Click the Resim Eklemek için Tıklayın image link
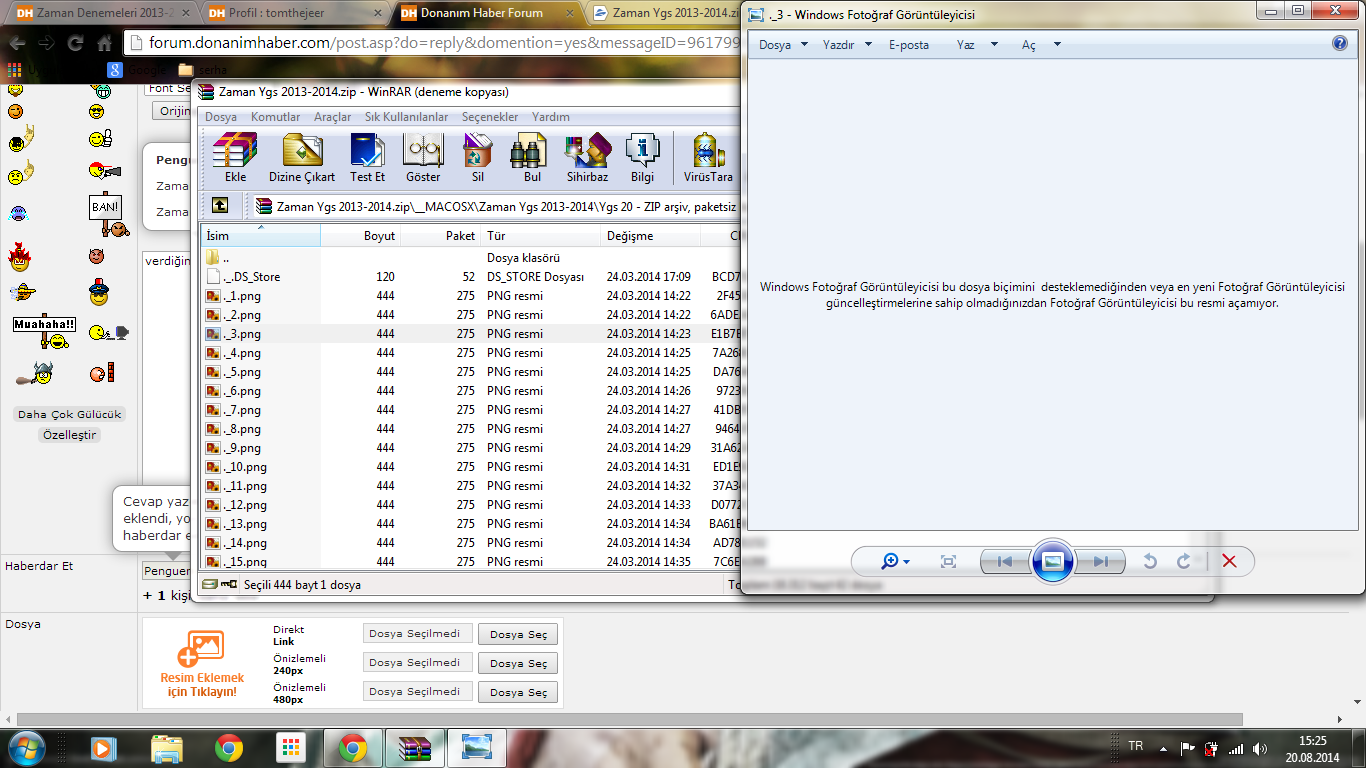 coord(201,664)
